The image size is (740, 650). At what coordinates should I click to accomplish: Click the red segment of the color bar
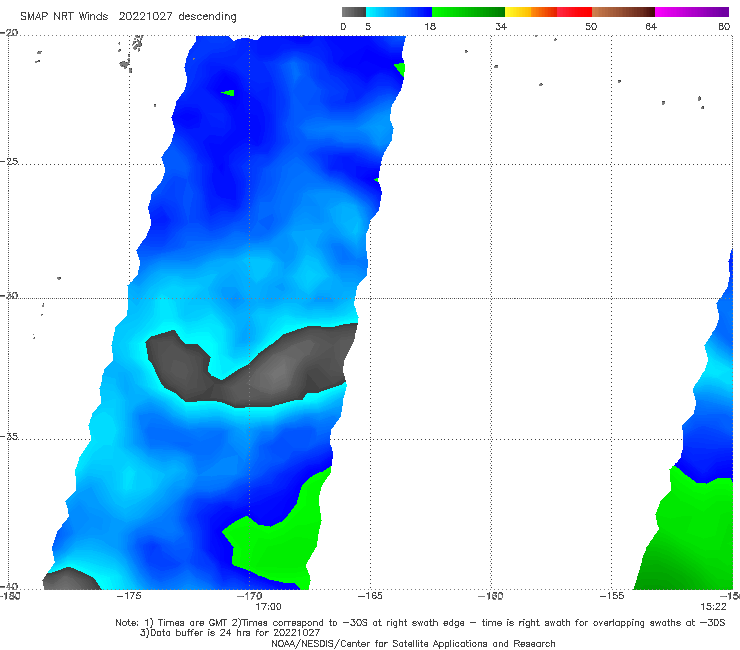coord(574,12)
